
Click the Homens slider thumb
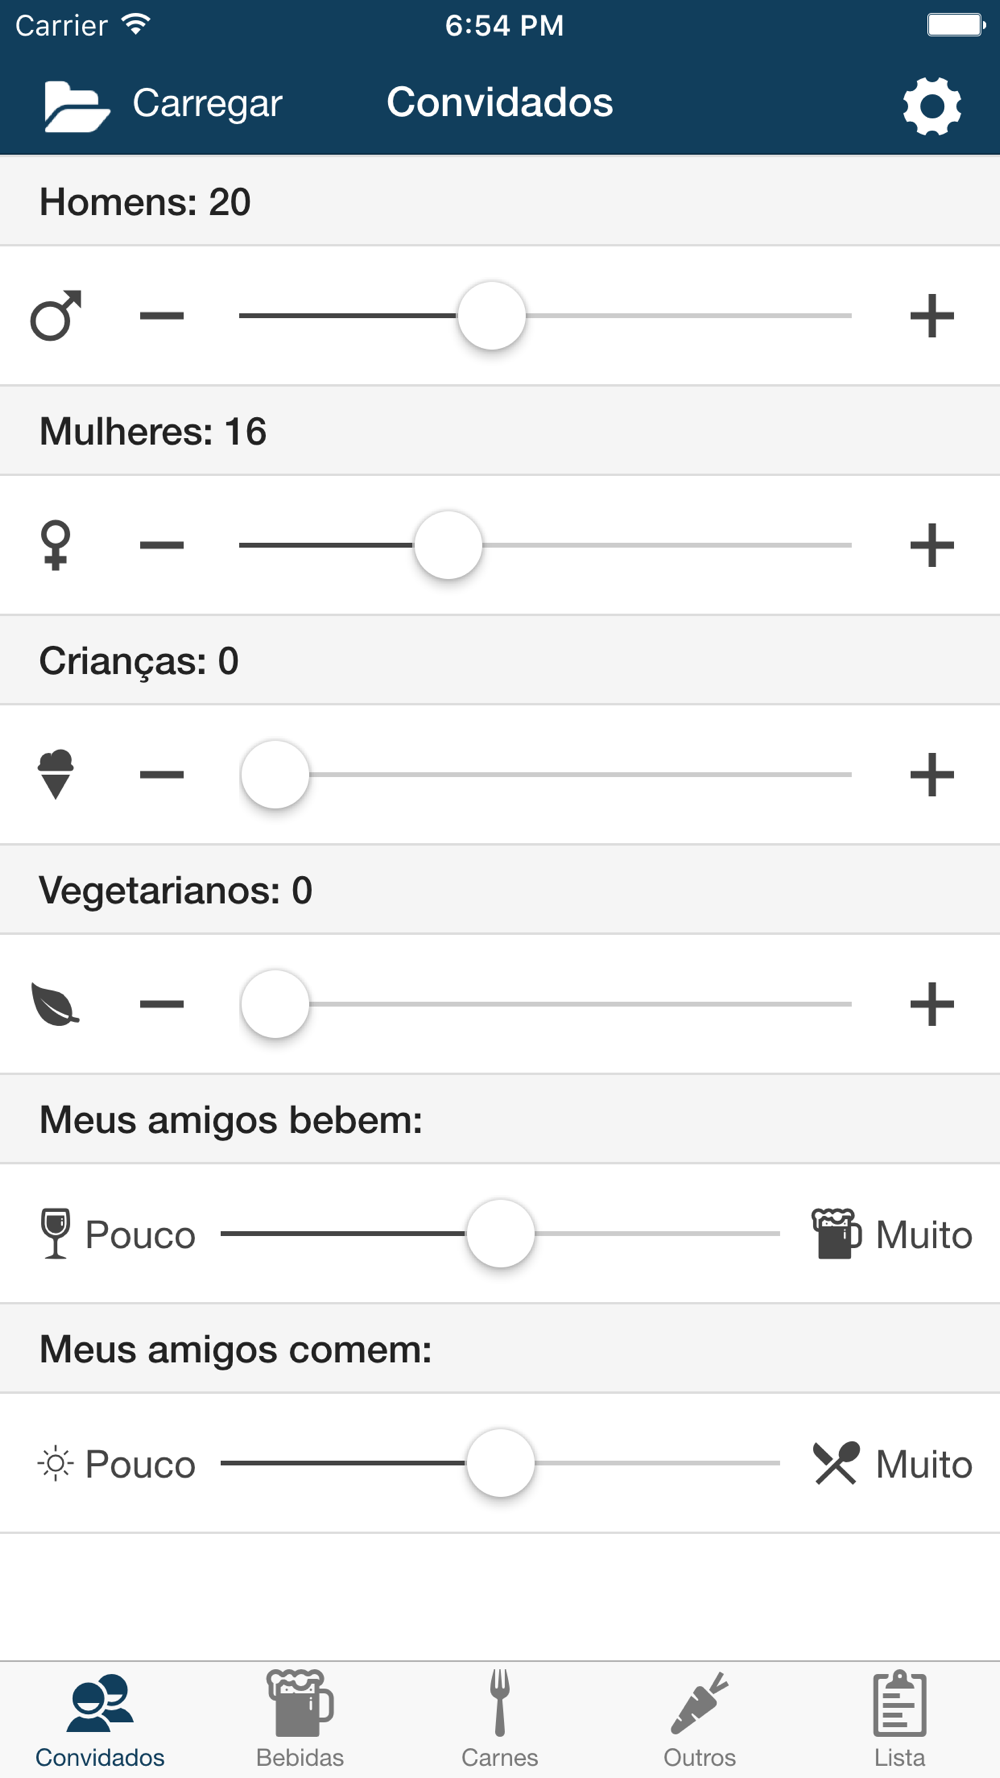pos(491,316)
